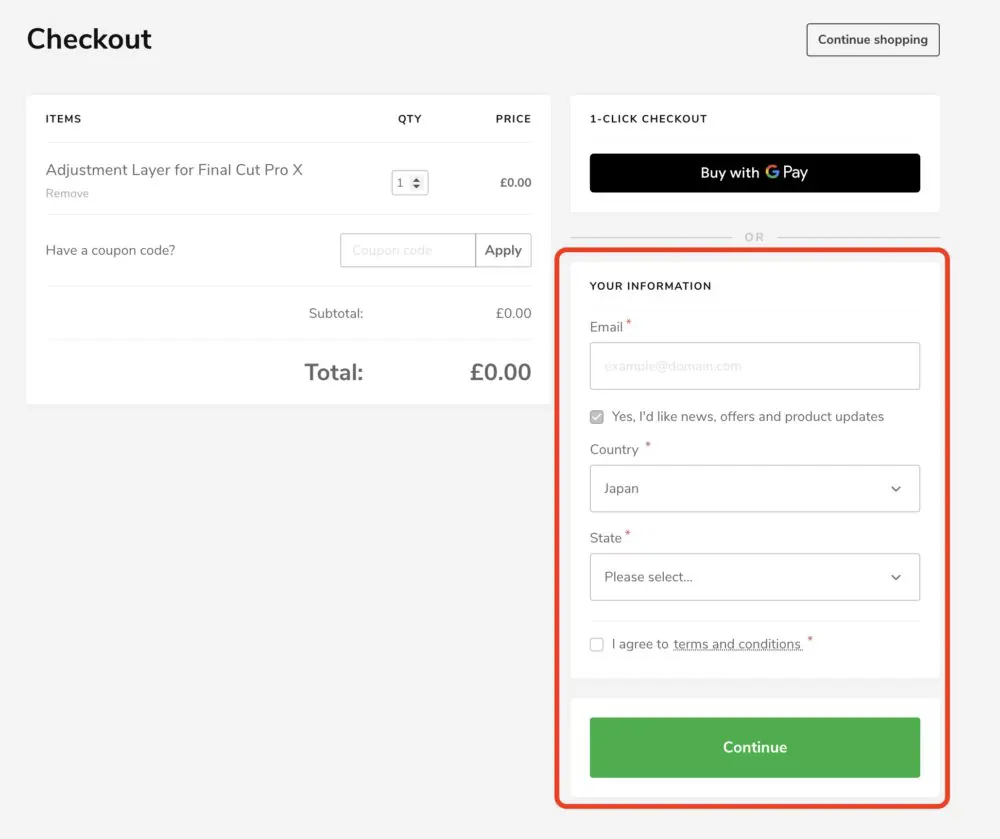Click into the Coupon code field
The height and width of the screenshot is (839, 1000).
point(407,251)
